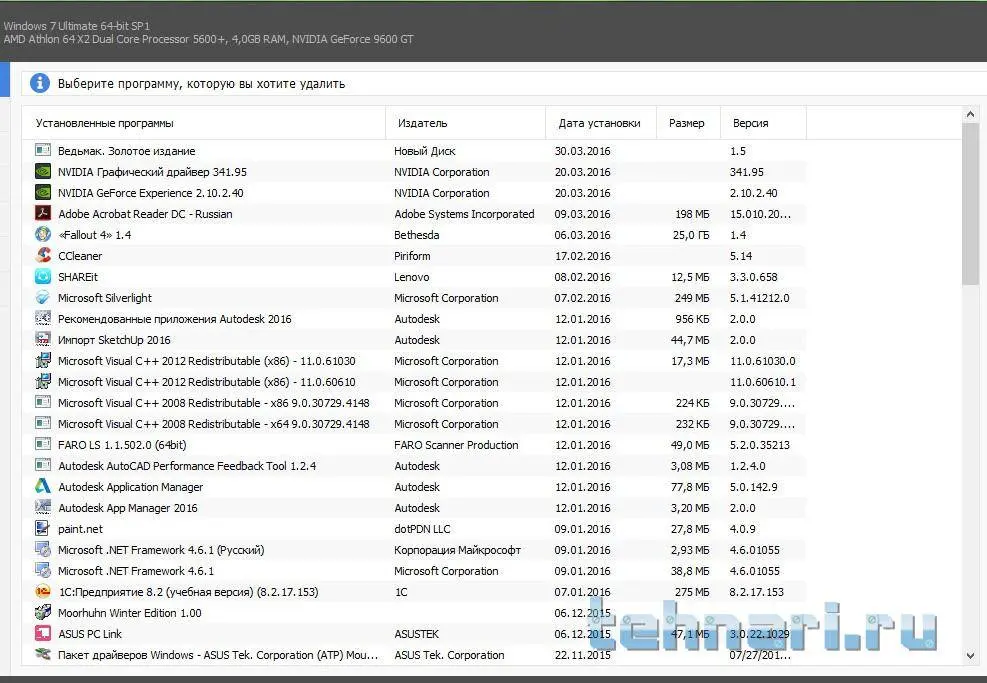Click the Visual C++ 2008 x86 icon

(43, 402)
